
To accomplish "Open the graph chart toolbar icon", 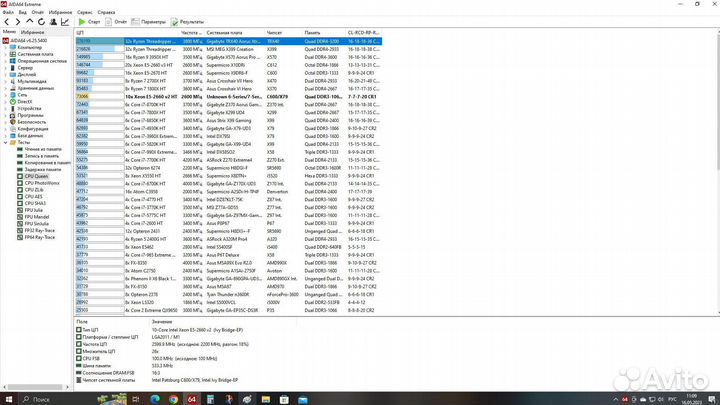I will click(65, 22).
